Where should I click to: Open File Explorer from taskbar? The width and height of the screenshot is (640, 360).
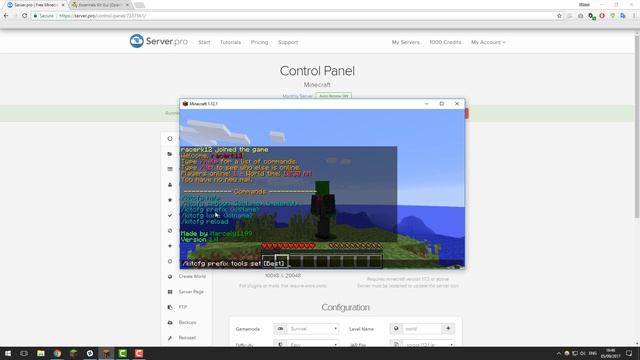[41, 353]
